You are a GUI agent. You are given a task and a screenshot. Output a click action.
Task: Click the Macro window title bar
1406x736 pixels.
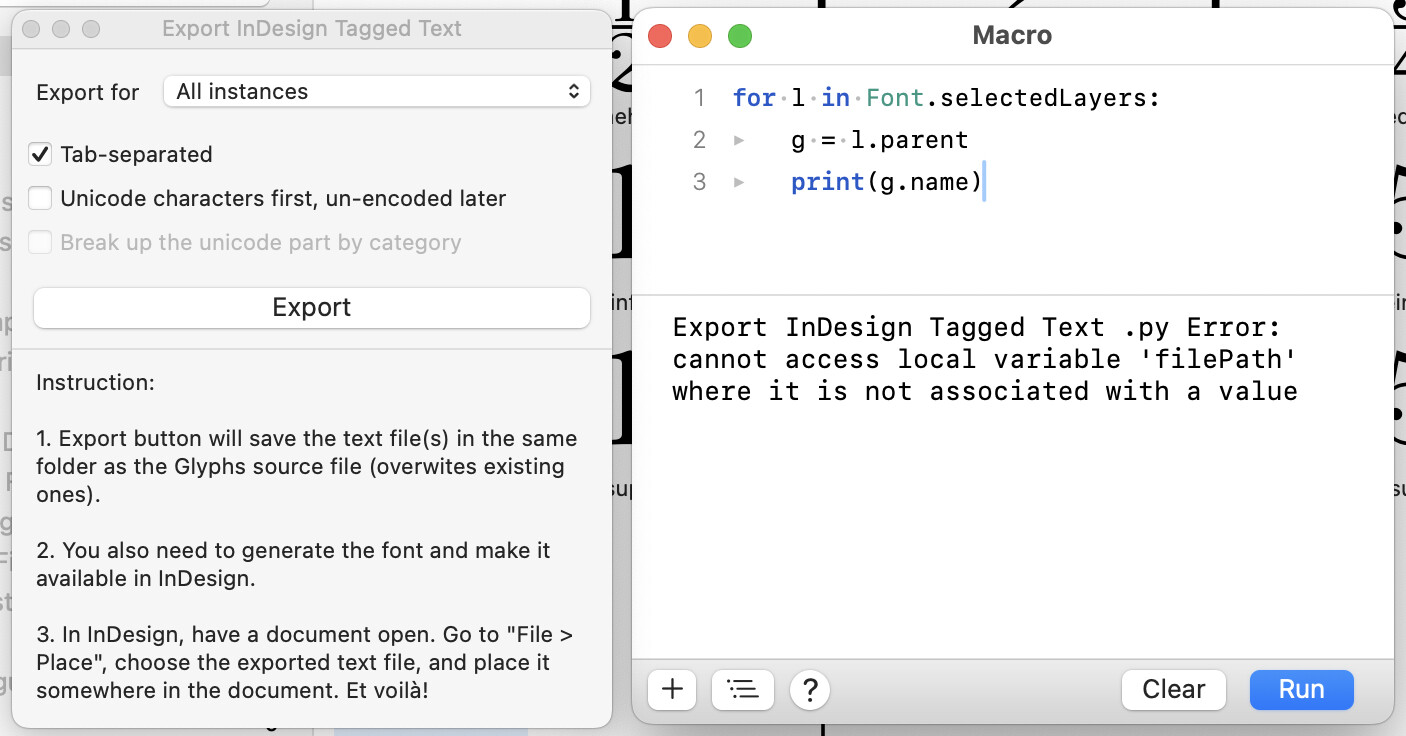[x=1011, y=37]
